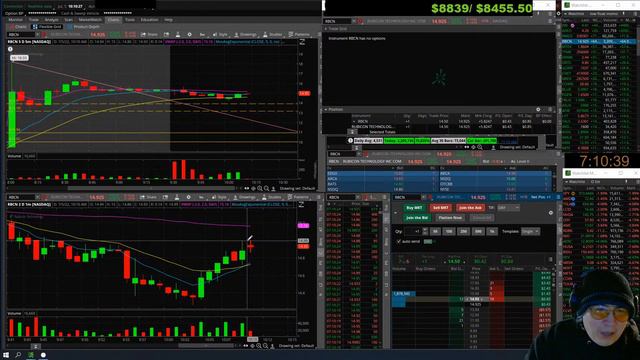Click zoom out magnifier below lower chart
Viewport: 640px width, 360px height.
[x=266, y=346]
